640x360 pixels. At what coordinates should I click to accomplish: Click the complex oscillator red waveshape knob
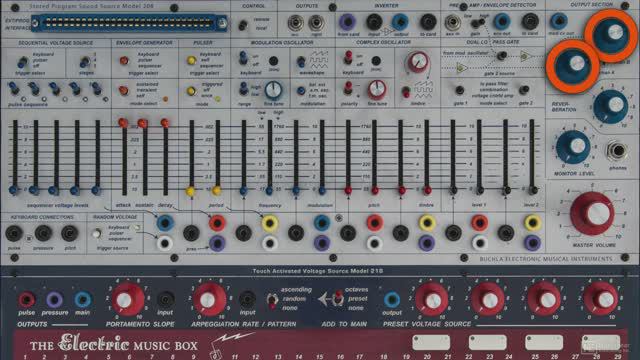(418, 62)
